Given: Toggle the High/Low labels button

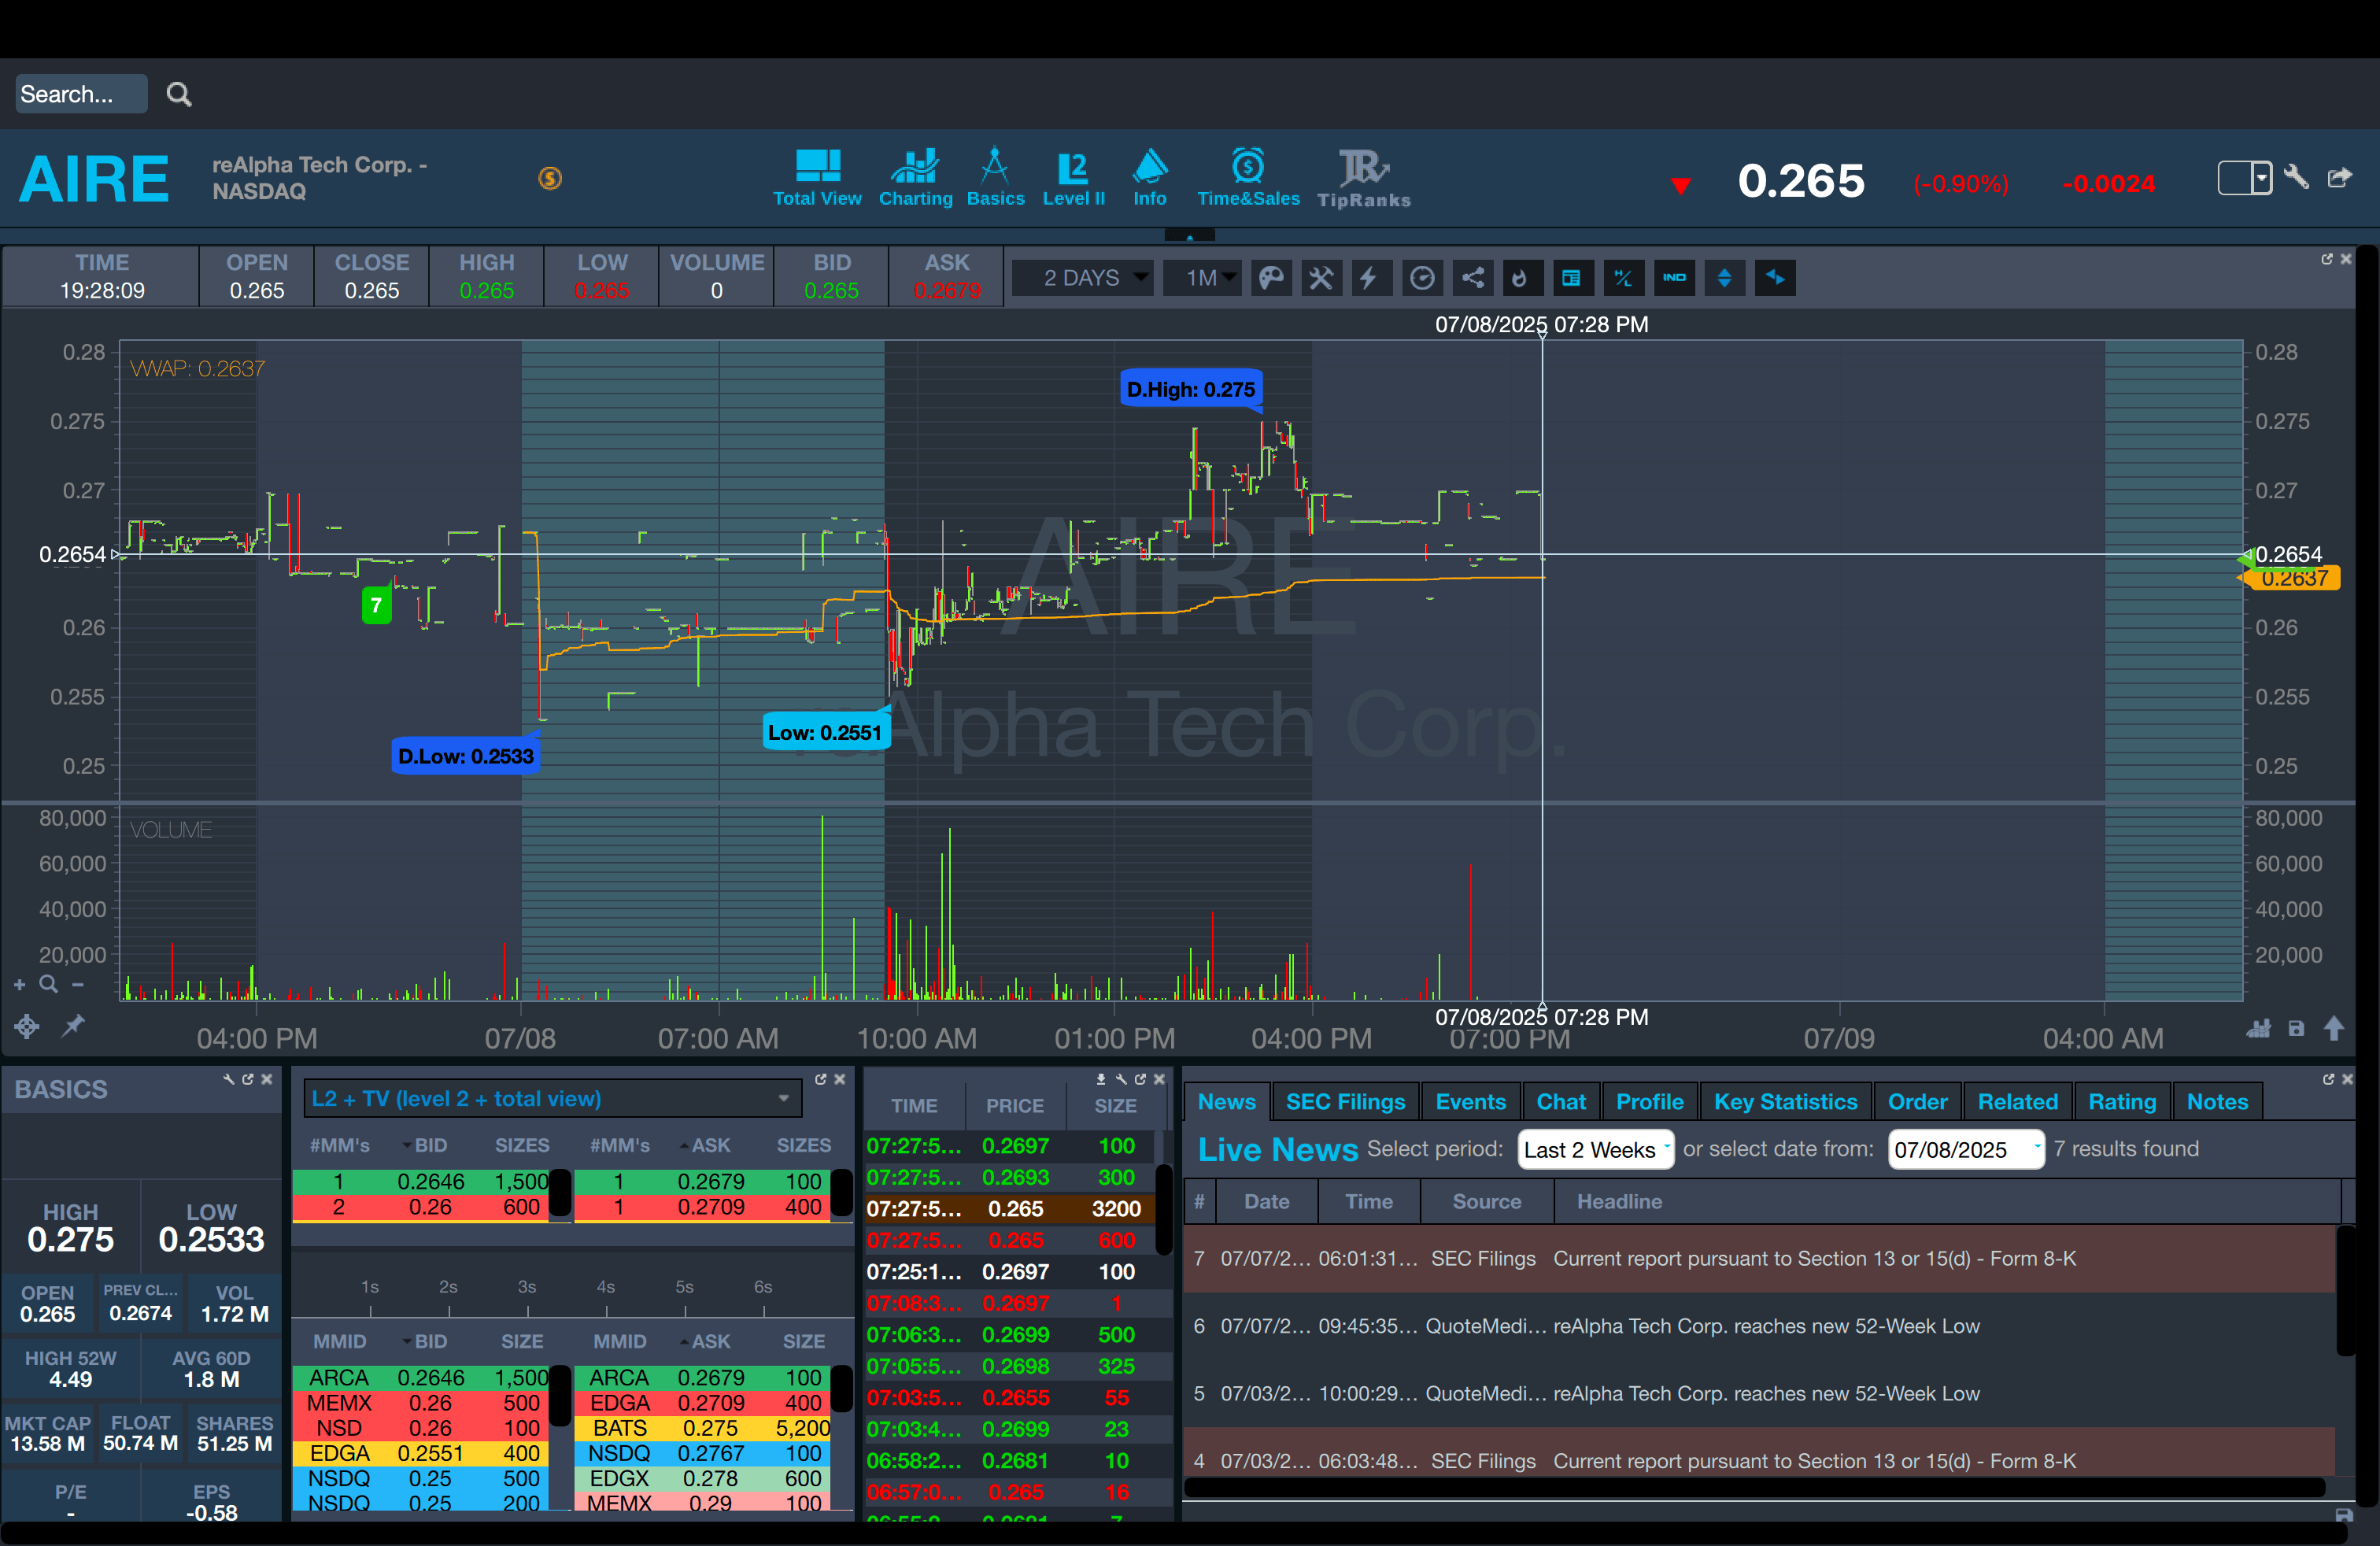Looking at the screenshot, I should point(1623,278).
